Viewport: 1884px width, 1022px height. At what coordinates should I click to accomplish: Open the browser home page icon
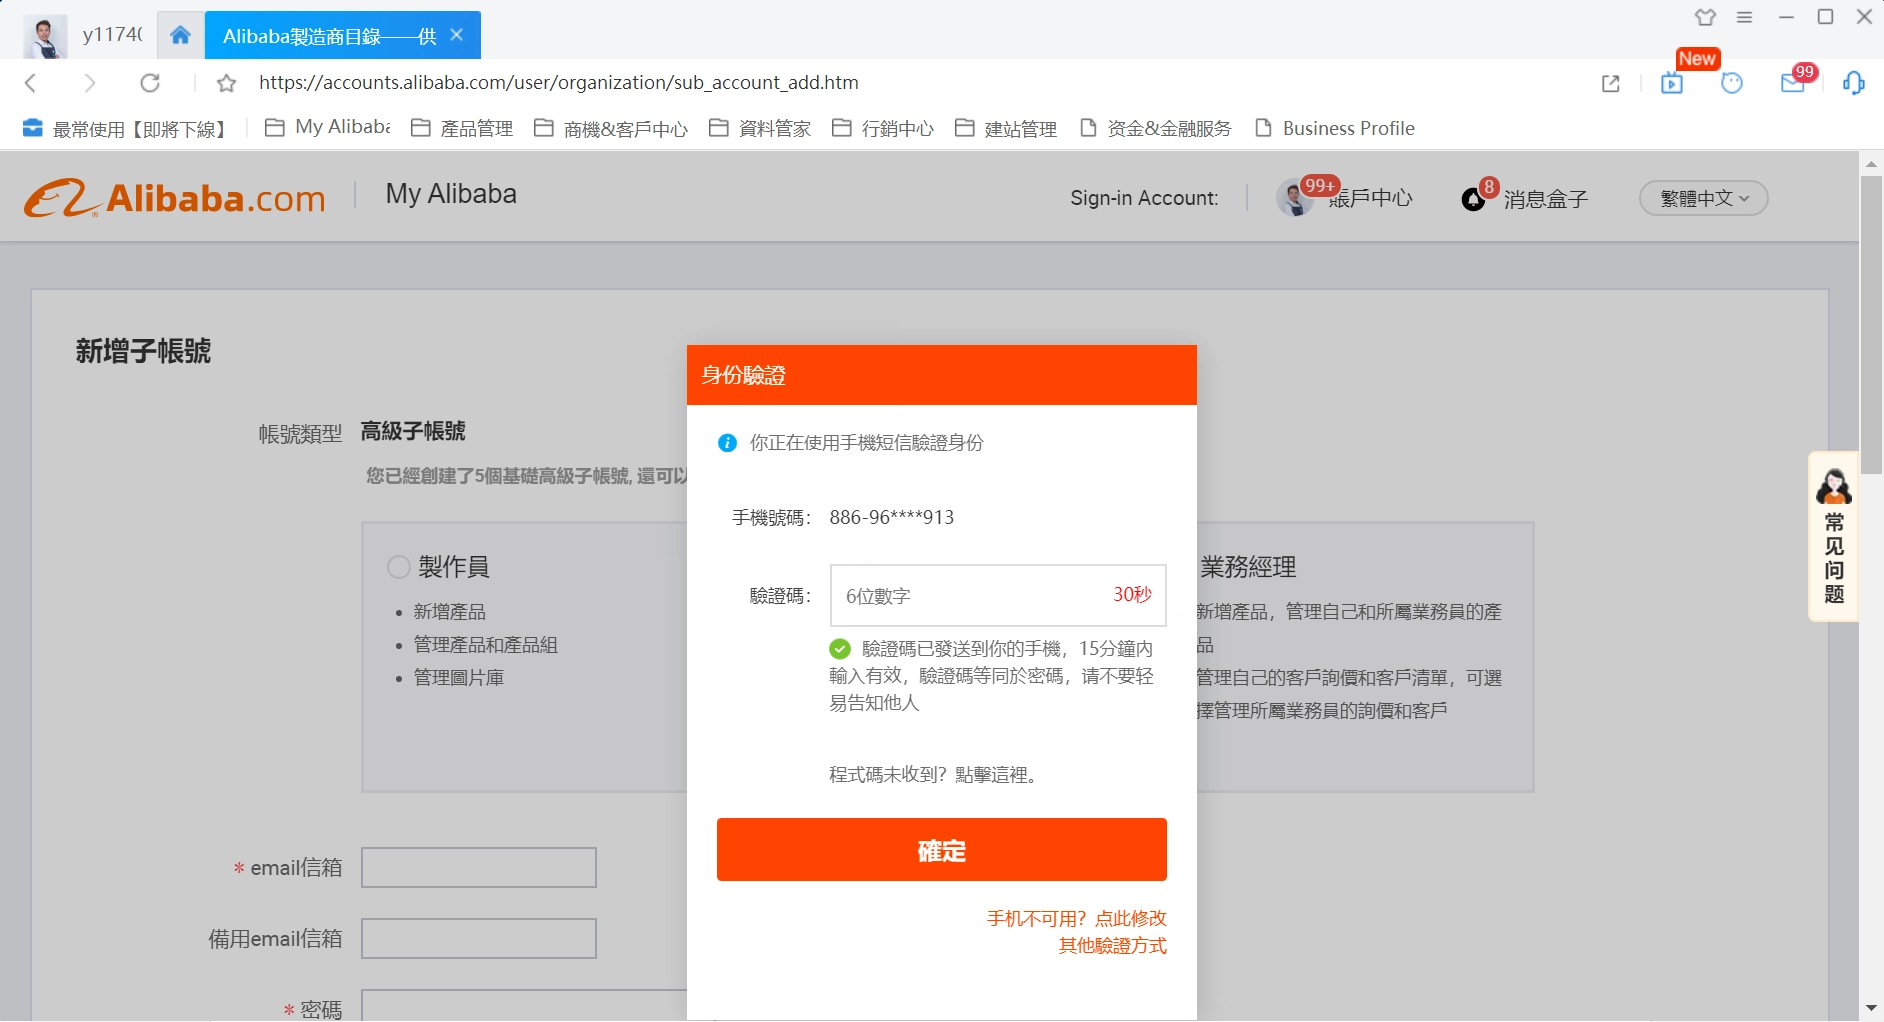click(180, 35)
